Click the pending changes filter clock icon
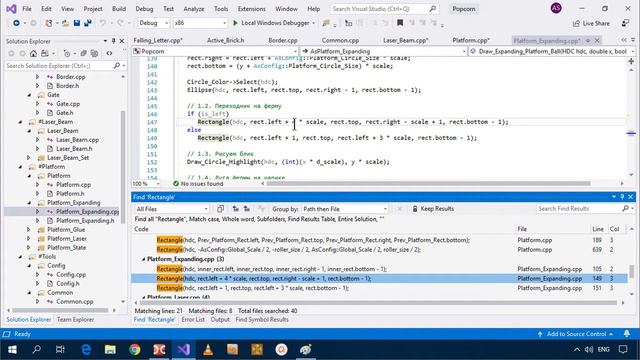640x360 pixels. pos(67,53)
